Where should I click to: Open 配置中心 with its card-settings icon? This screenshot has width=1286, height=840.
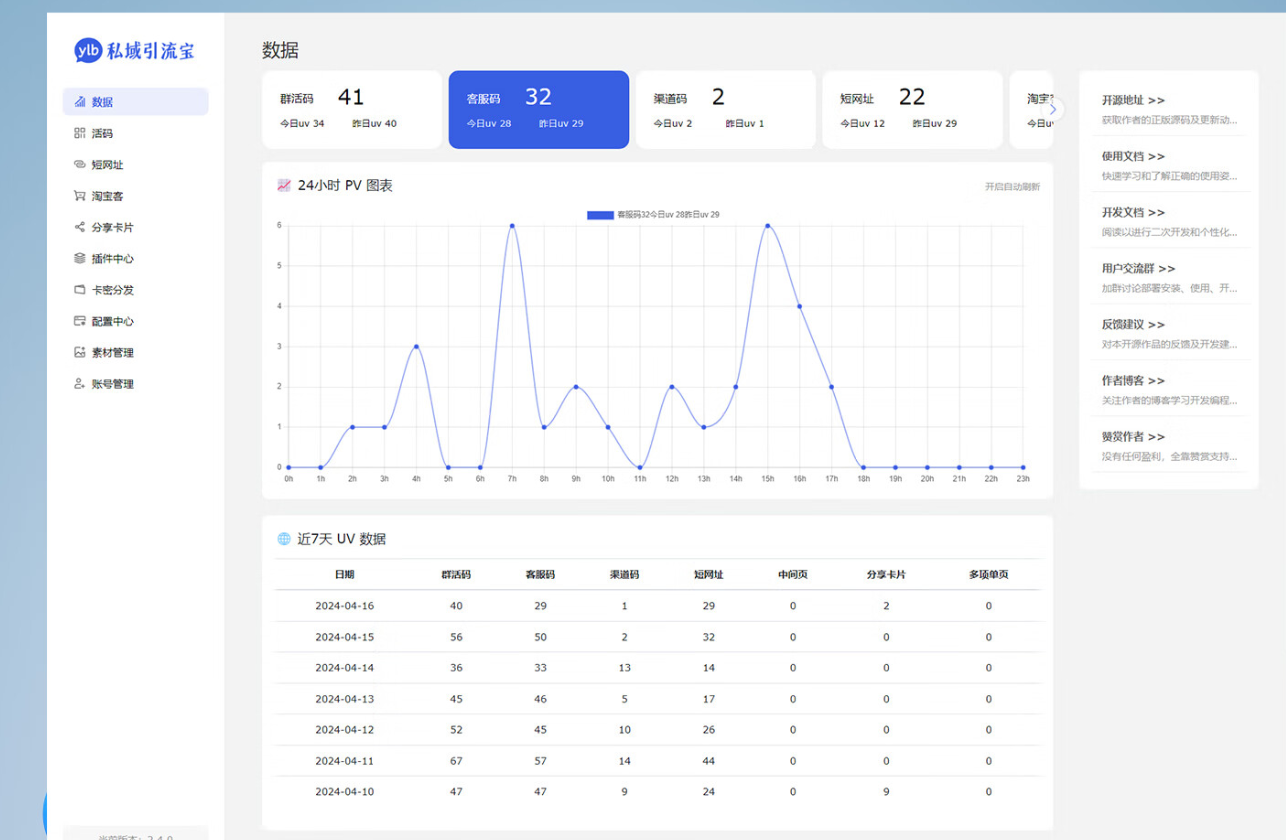pos(80,321)
